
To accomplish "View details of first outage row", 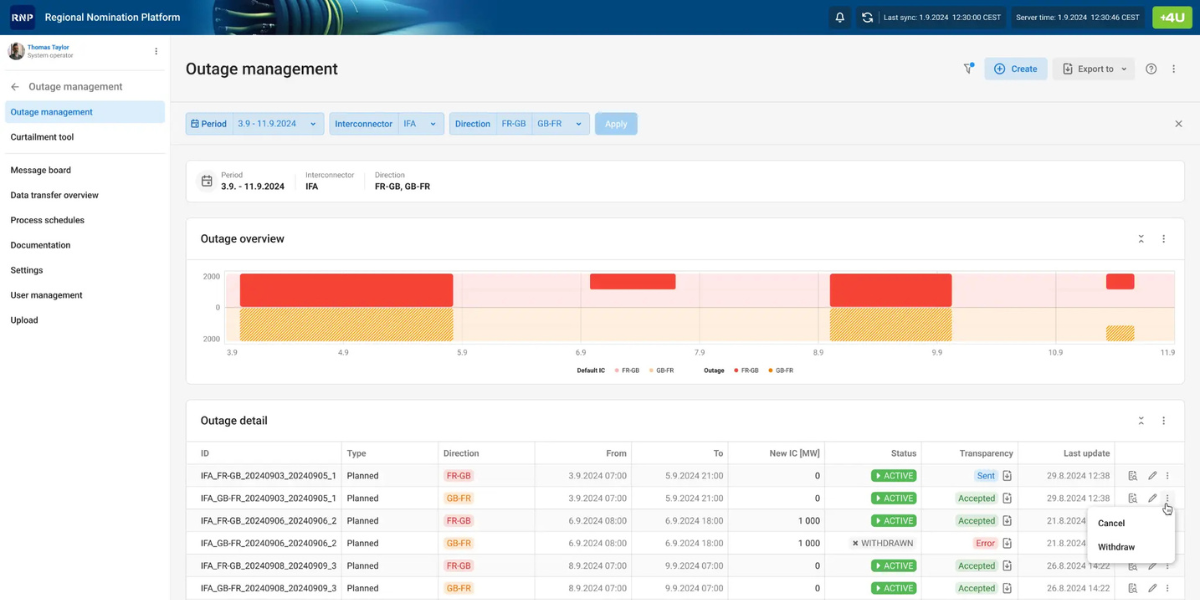I will 1133,476.
